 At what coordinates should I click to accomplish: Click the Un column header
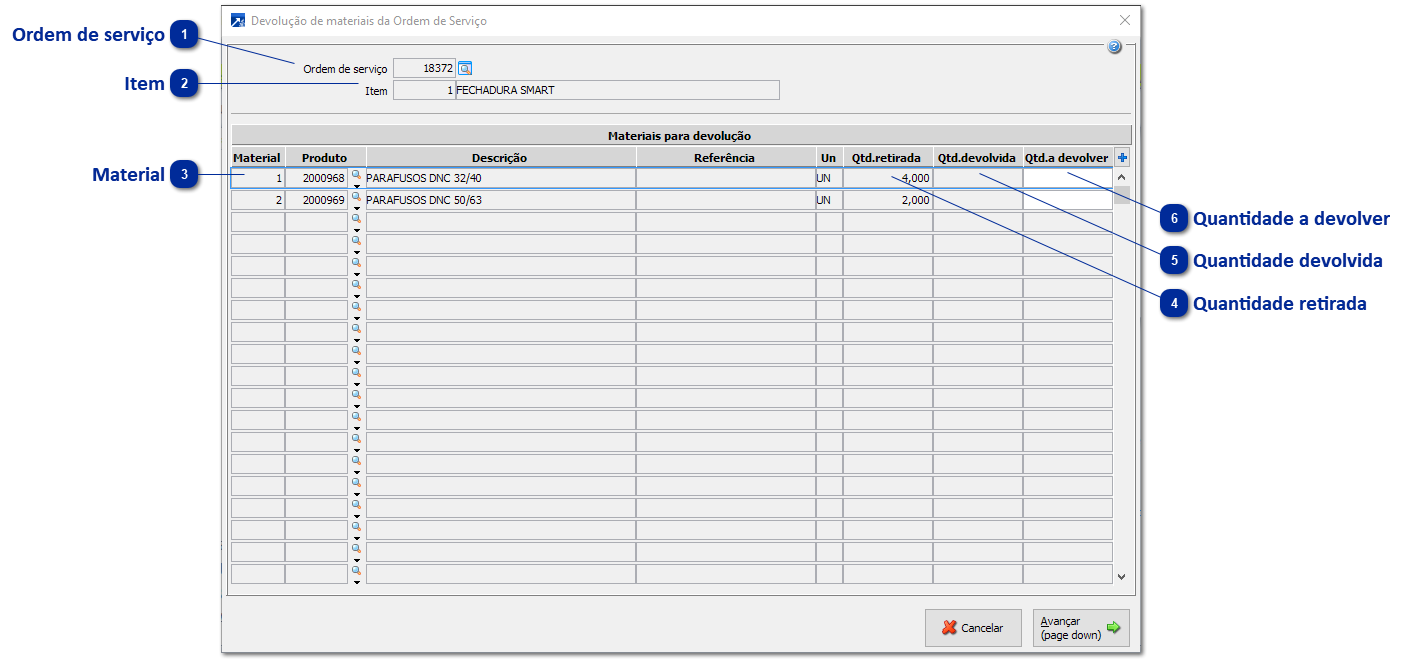[828, 158]
